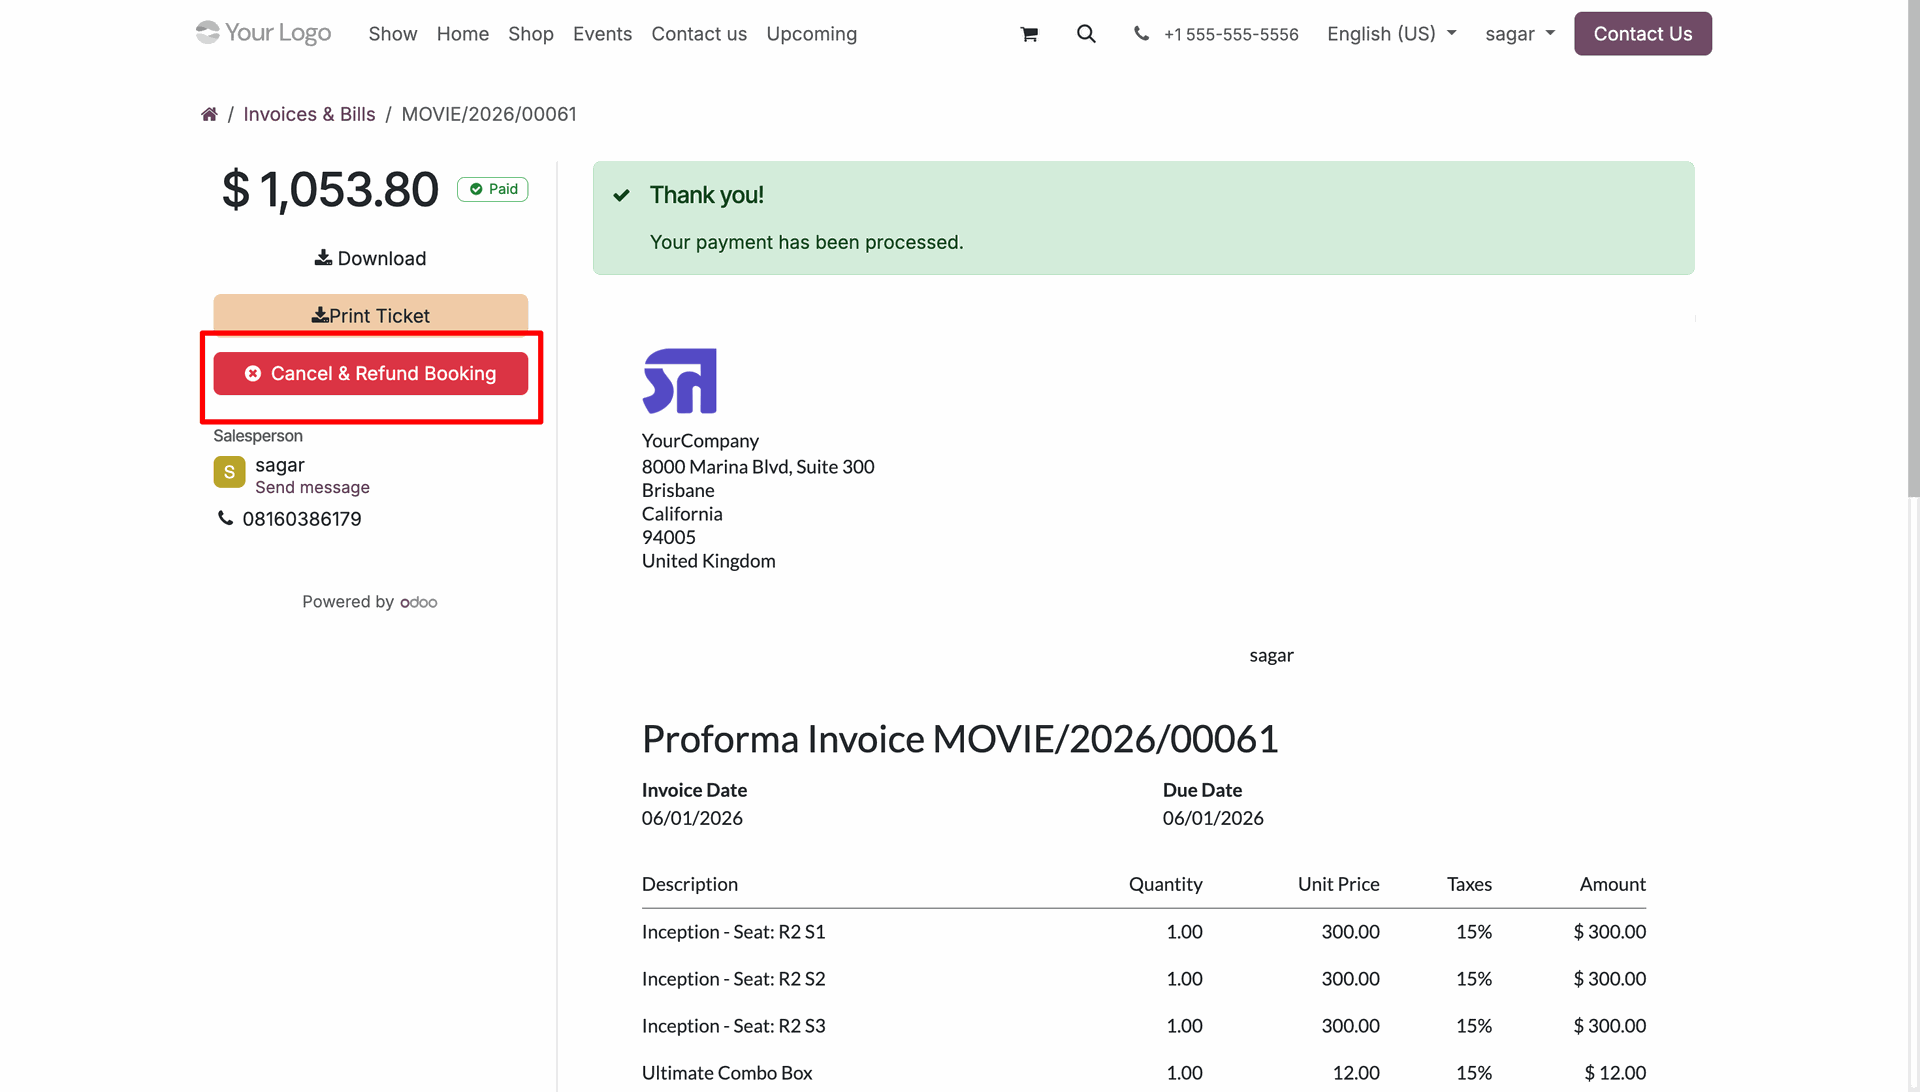Click the Thank you! heading

(x=706, y=195)
